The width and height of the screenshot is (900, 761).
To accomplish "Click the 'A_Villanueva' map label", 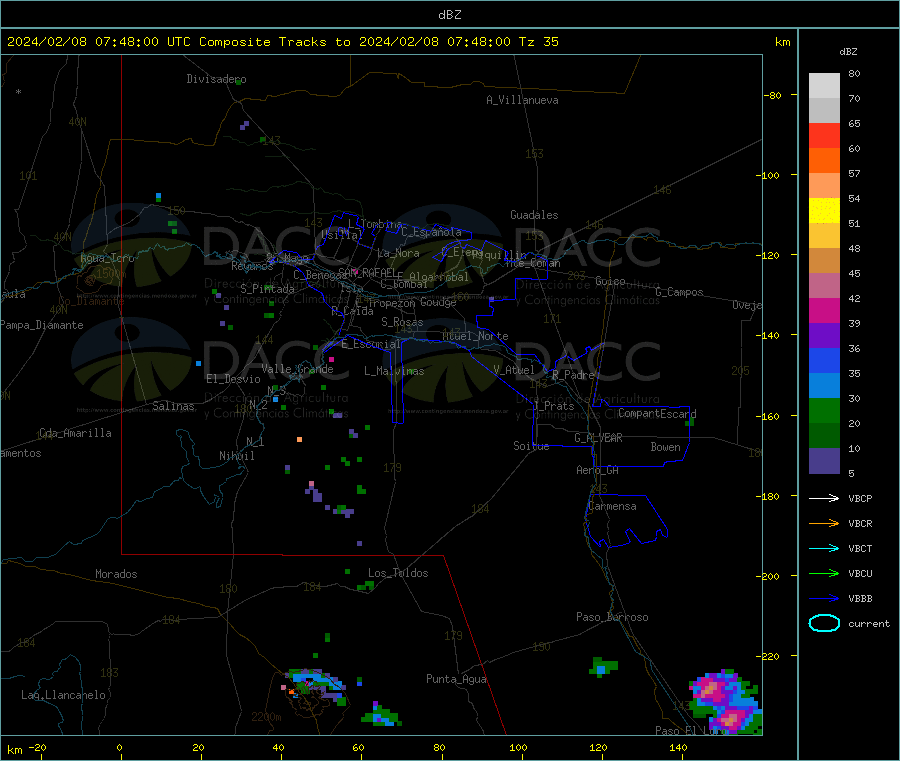I will click(x=522, y=100).
